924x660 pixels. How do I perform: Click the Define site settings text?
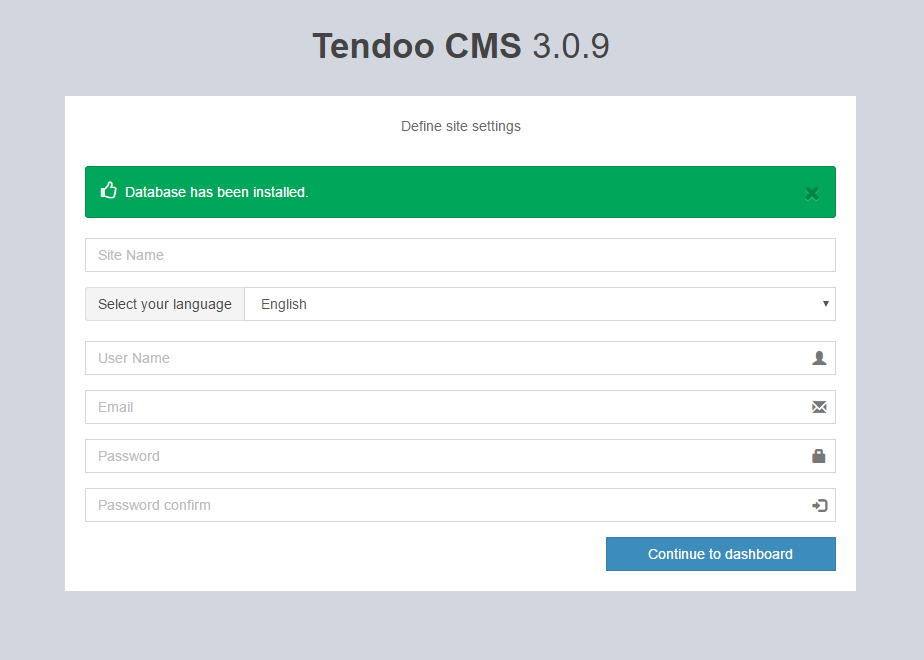click(461, 126)
